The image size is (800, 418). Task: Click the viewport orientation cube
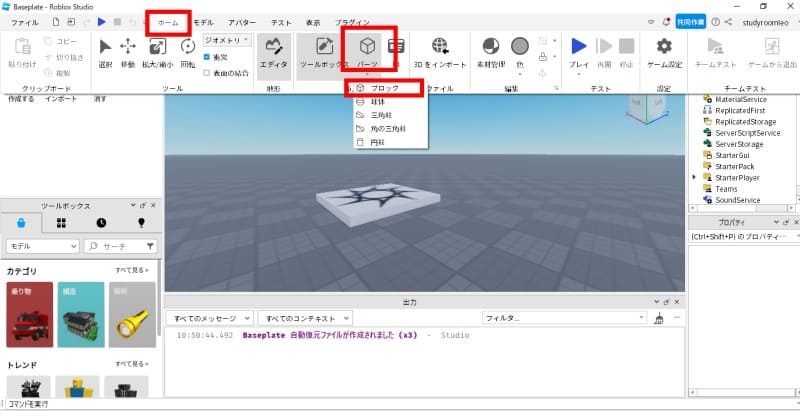point(646,109)
